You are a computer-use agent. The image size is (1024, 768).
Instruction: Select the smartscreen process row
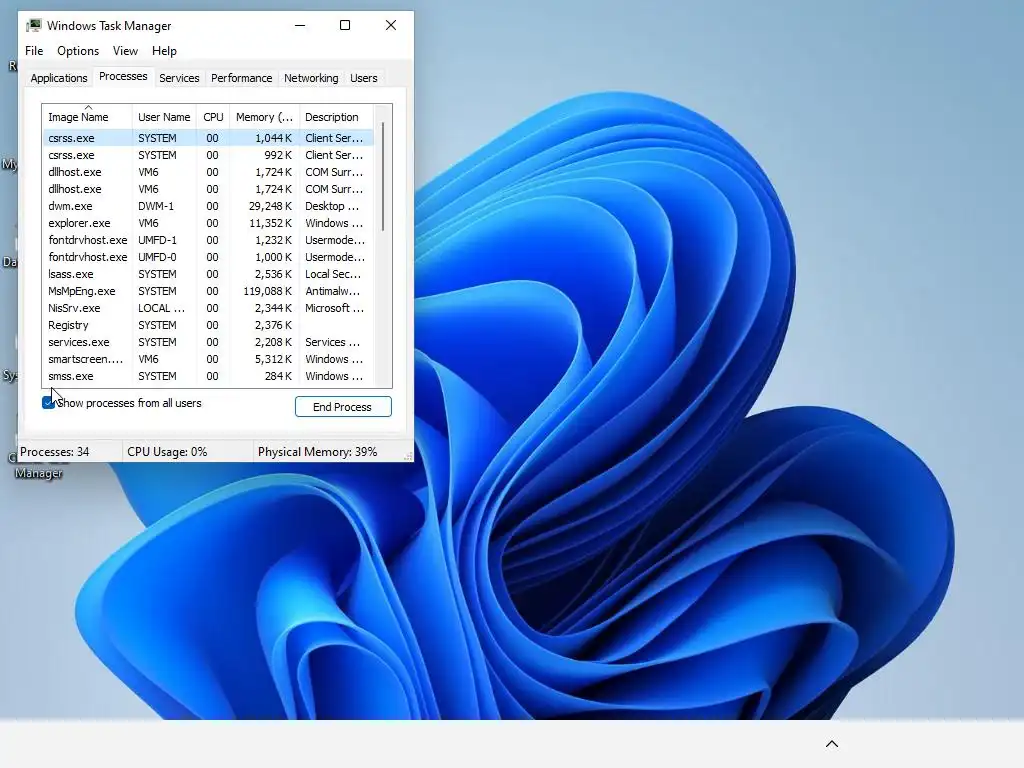point(208,359)
